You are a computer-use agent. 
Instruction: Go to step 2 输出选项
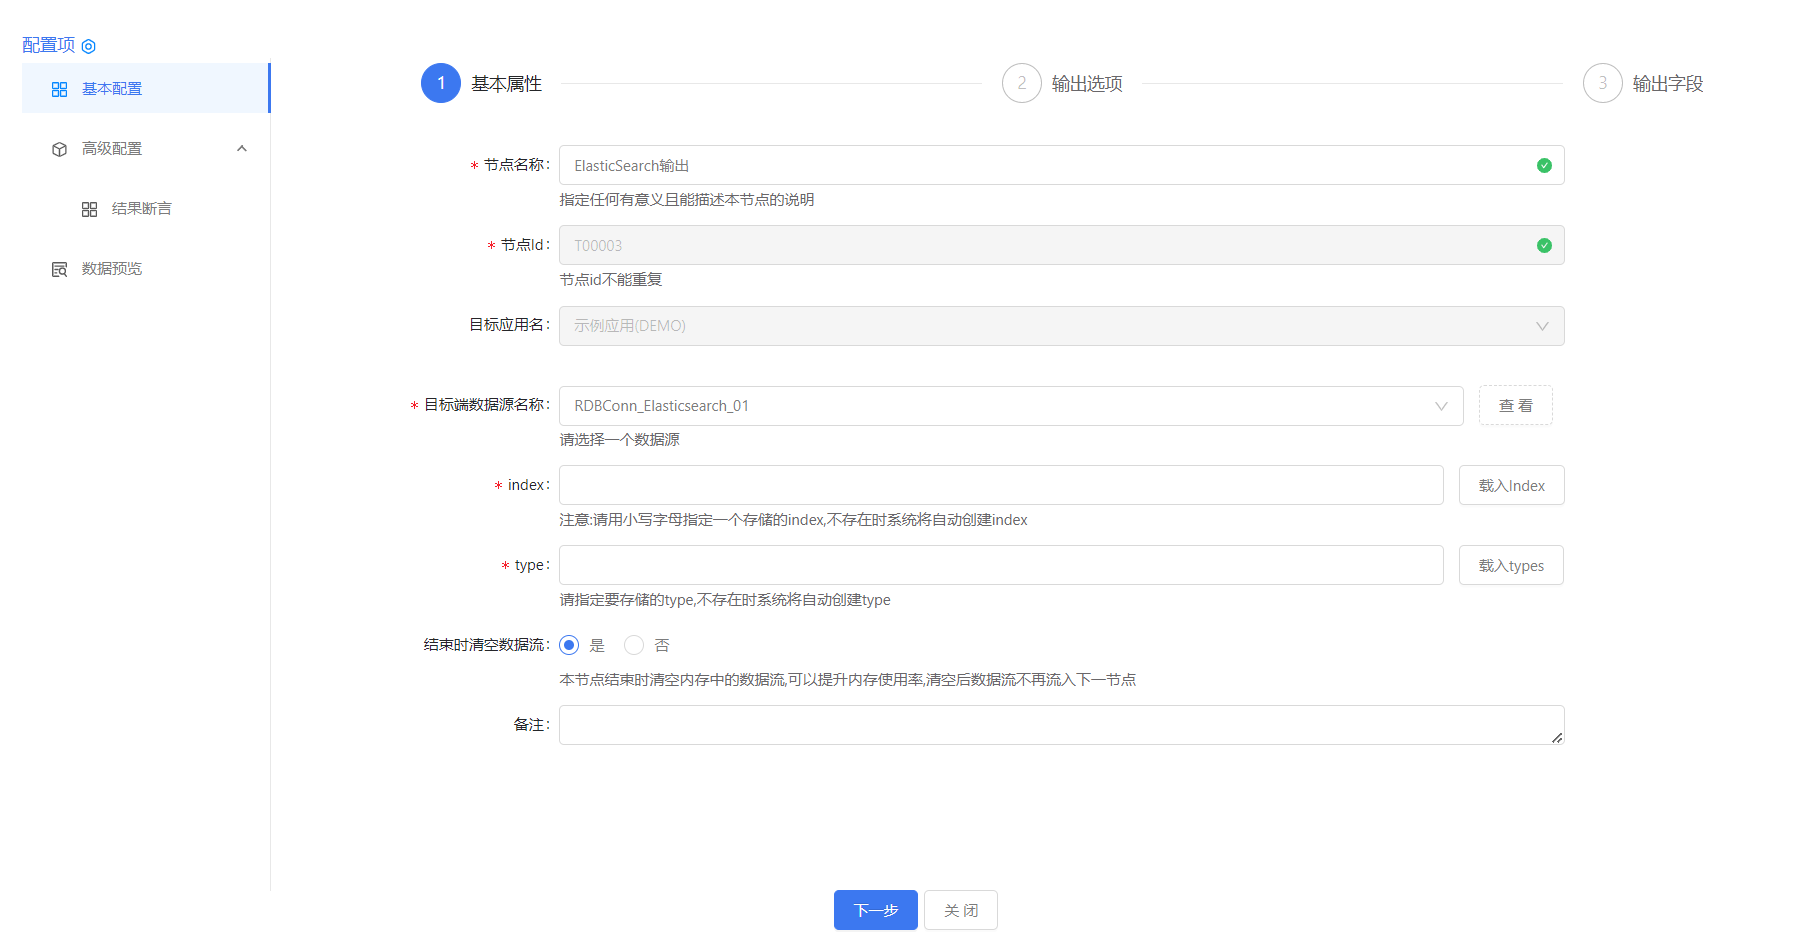tap(1022, 83)
